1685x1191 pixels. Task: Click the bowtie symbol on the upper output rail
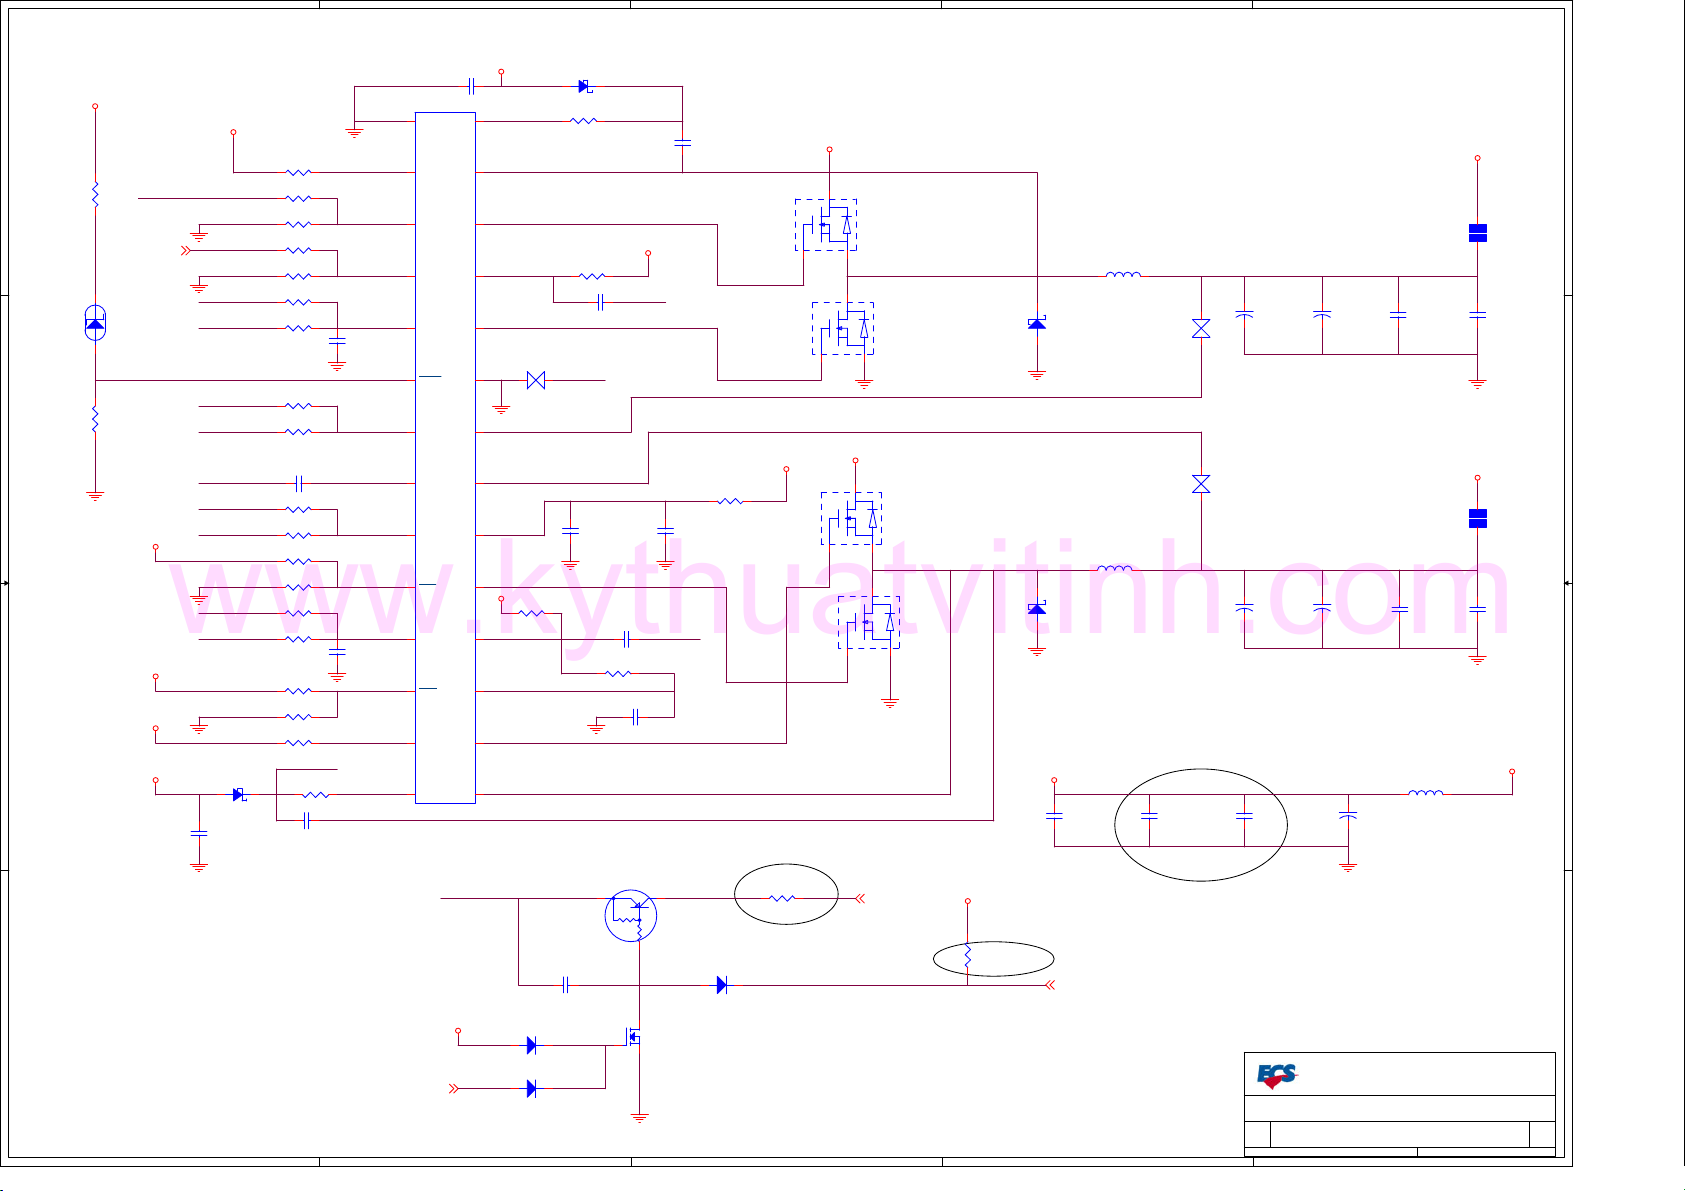(1201, 328)
